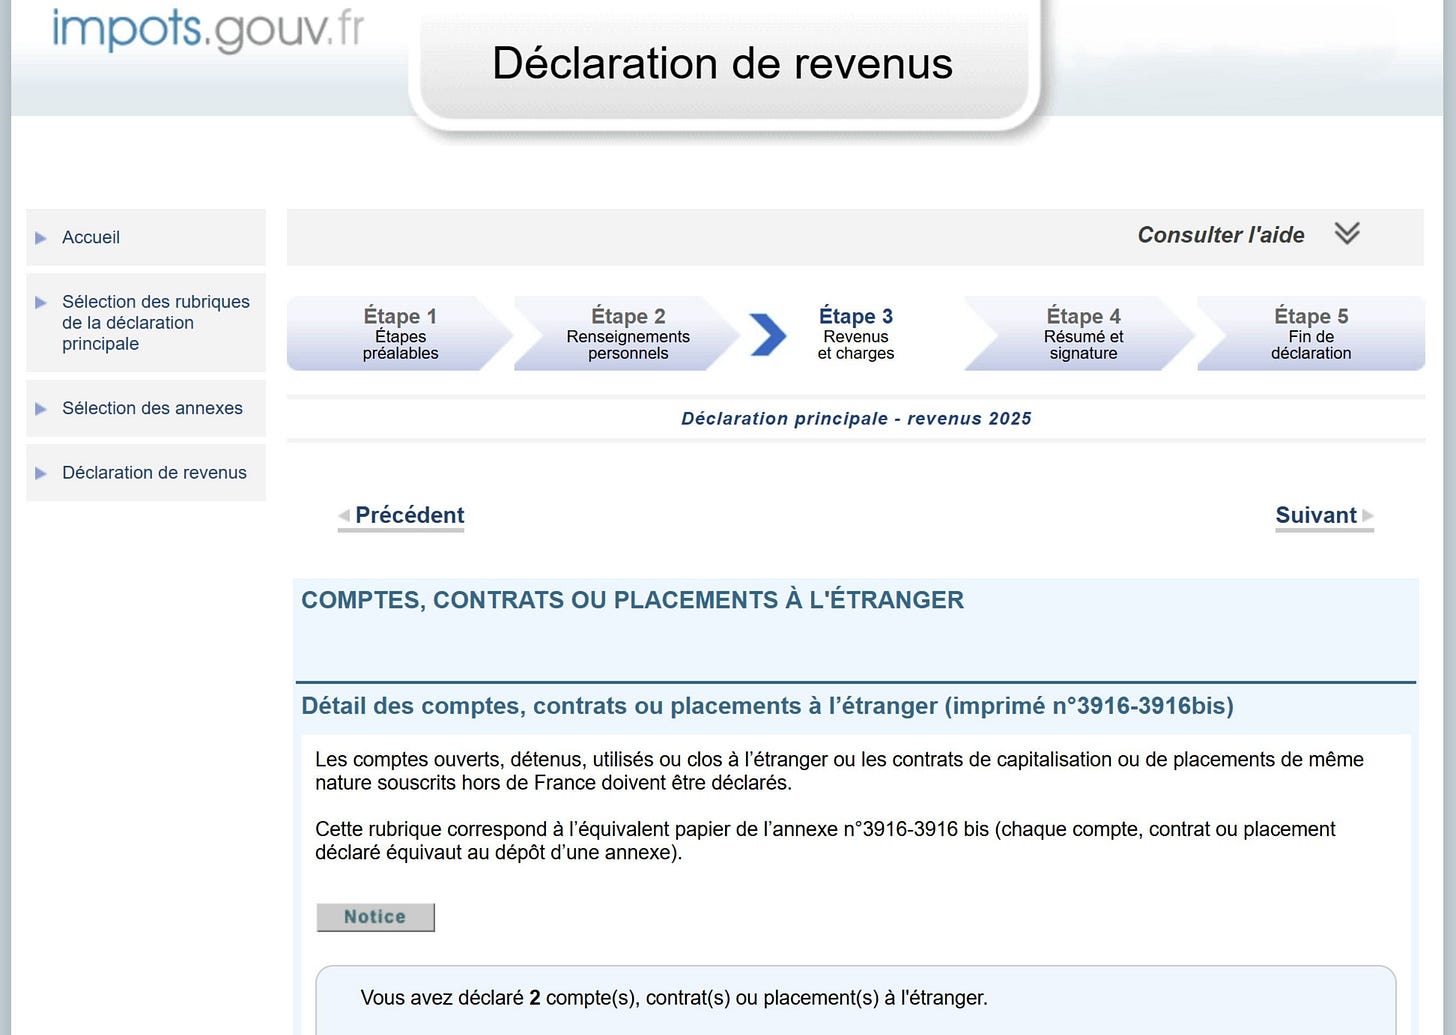Click the arrow icon beside Accueil
The image size is (1456, 1035).
pos(41,238)
